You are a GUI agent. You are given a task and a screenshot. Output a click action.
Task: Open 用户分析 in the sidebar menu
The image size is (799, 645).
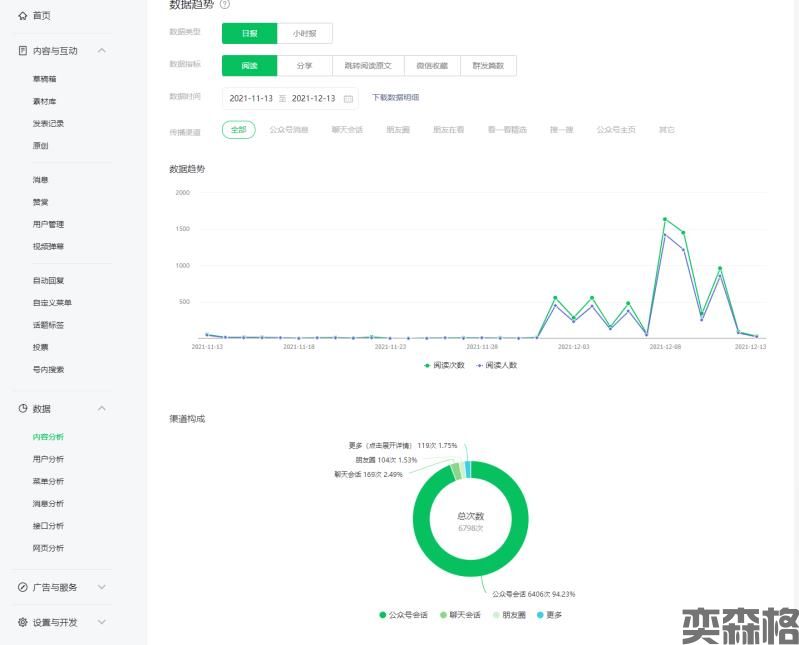48,459
